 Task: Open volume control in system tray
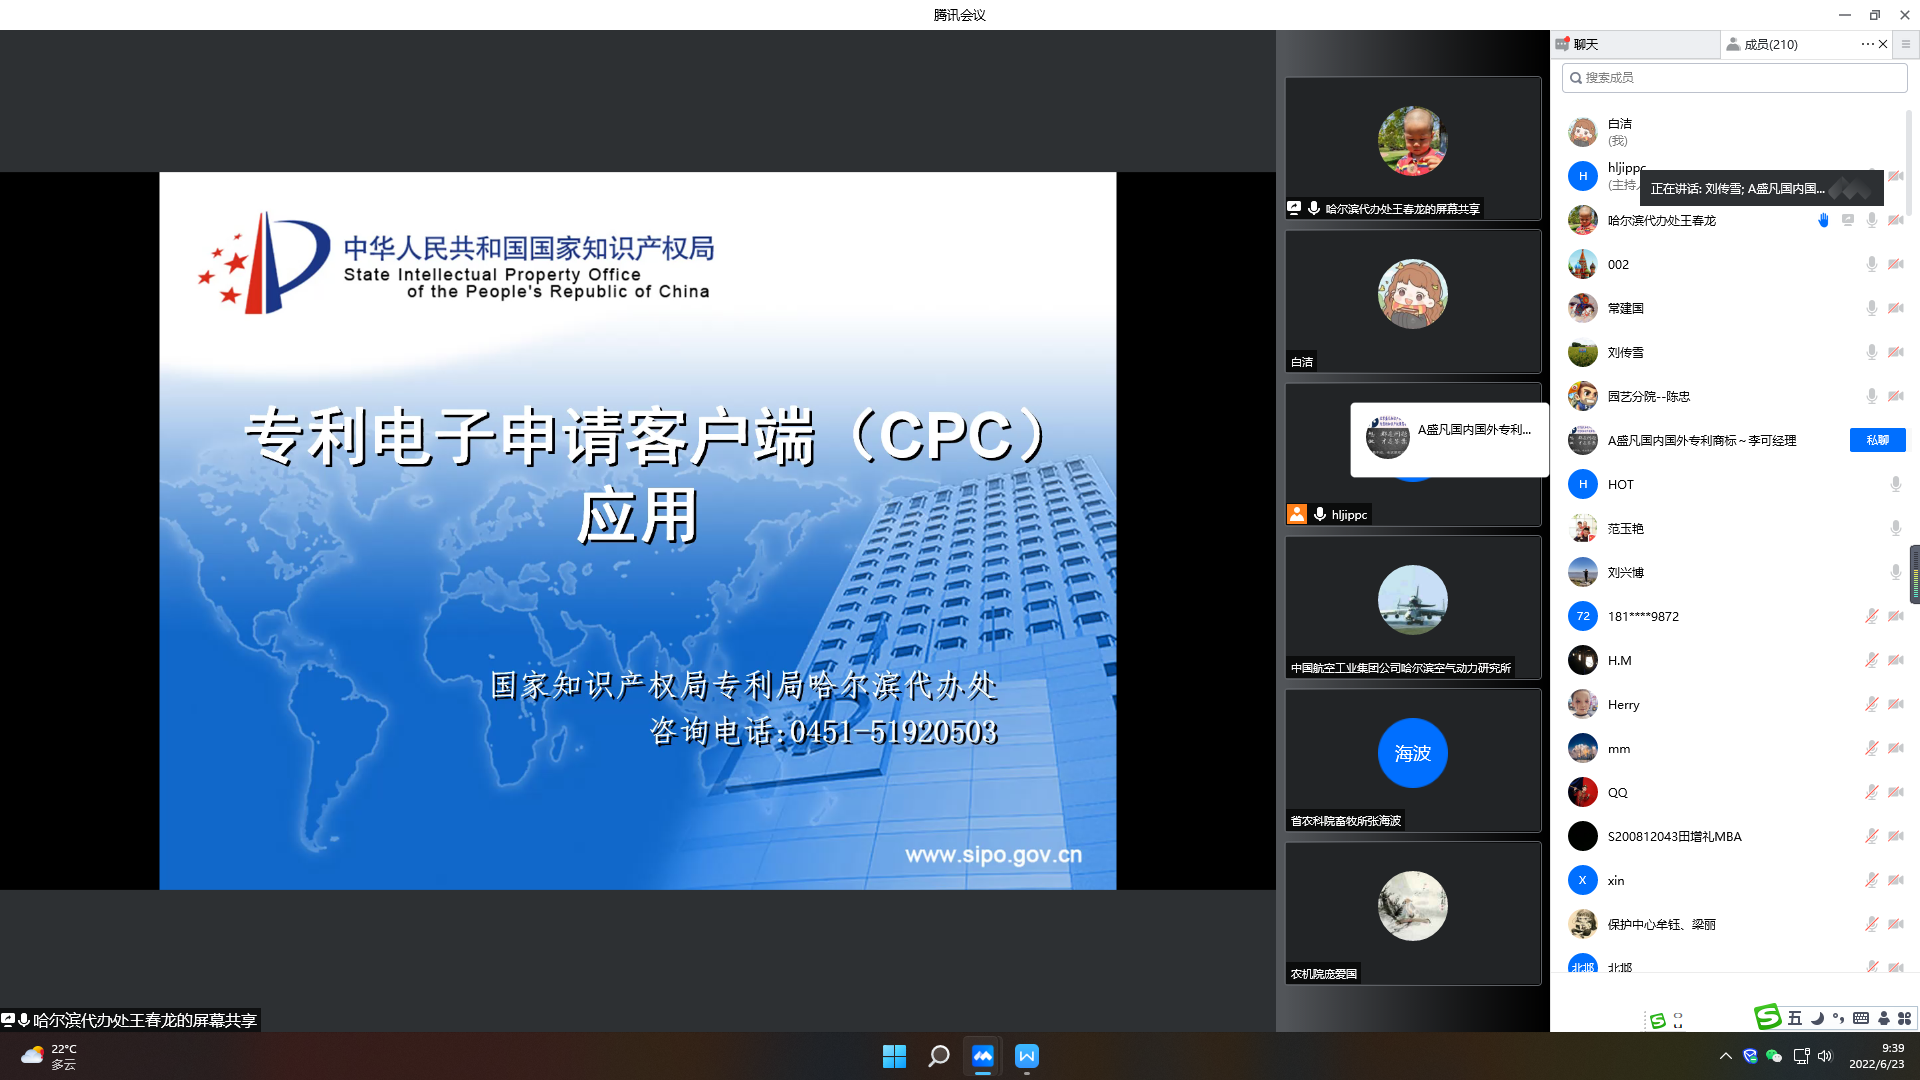pos(1825,1056)
